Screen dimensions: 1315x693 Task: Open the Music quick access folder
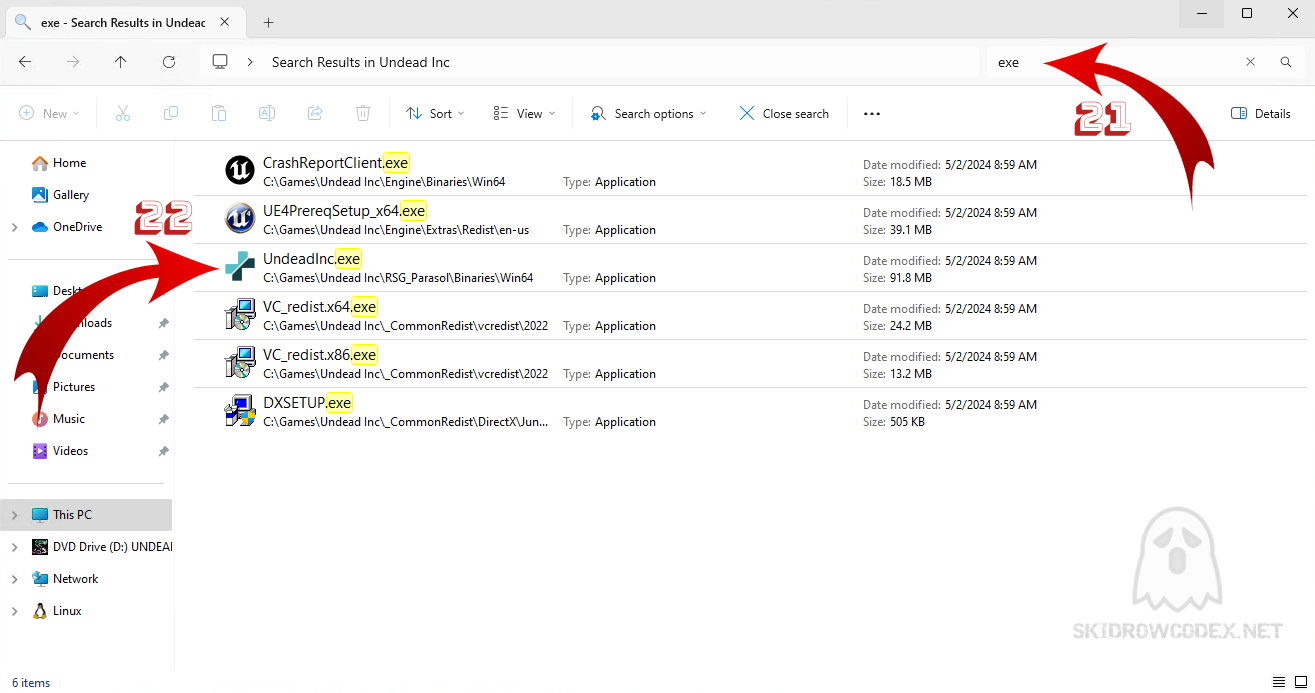click(x=69, y=419)
